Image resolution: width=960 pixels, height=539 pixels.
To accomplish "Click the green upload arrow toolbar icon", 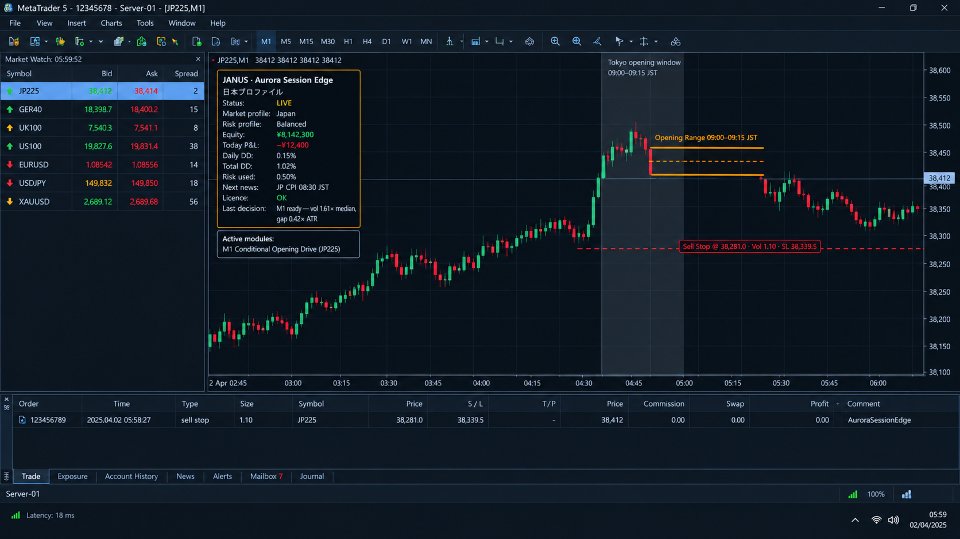I will 141,42.
